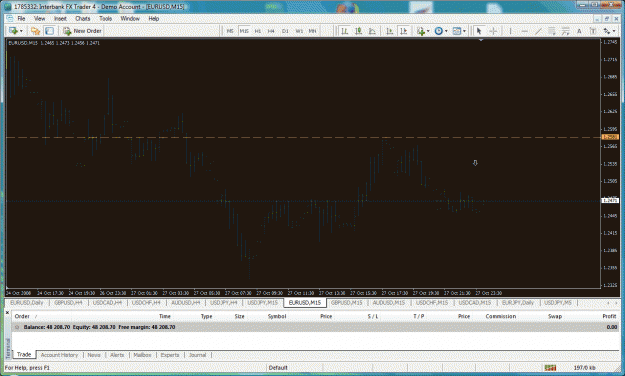The height and width of the screenshot is (376, 625).
Task: Select the Trendline drawing tool
Action: (x=538, y=31)
